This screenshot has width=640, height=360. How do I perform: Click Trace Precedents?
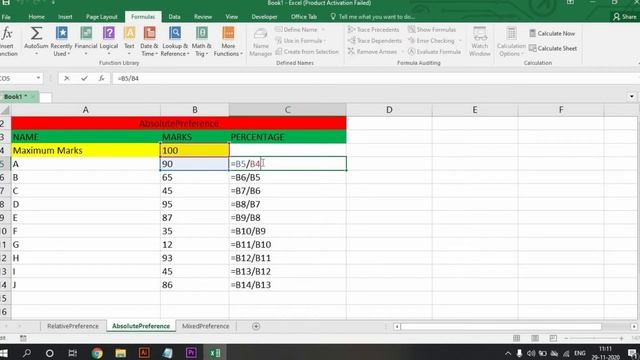click(373, 29)
